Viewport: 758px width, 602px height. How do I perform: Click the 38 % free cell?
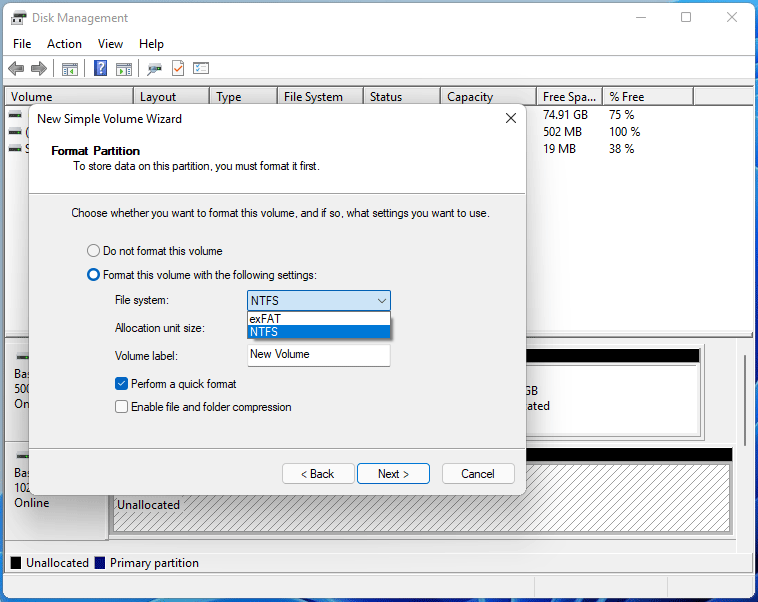point(621,149)
